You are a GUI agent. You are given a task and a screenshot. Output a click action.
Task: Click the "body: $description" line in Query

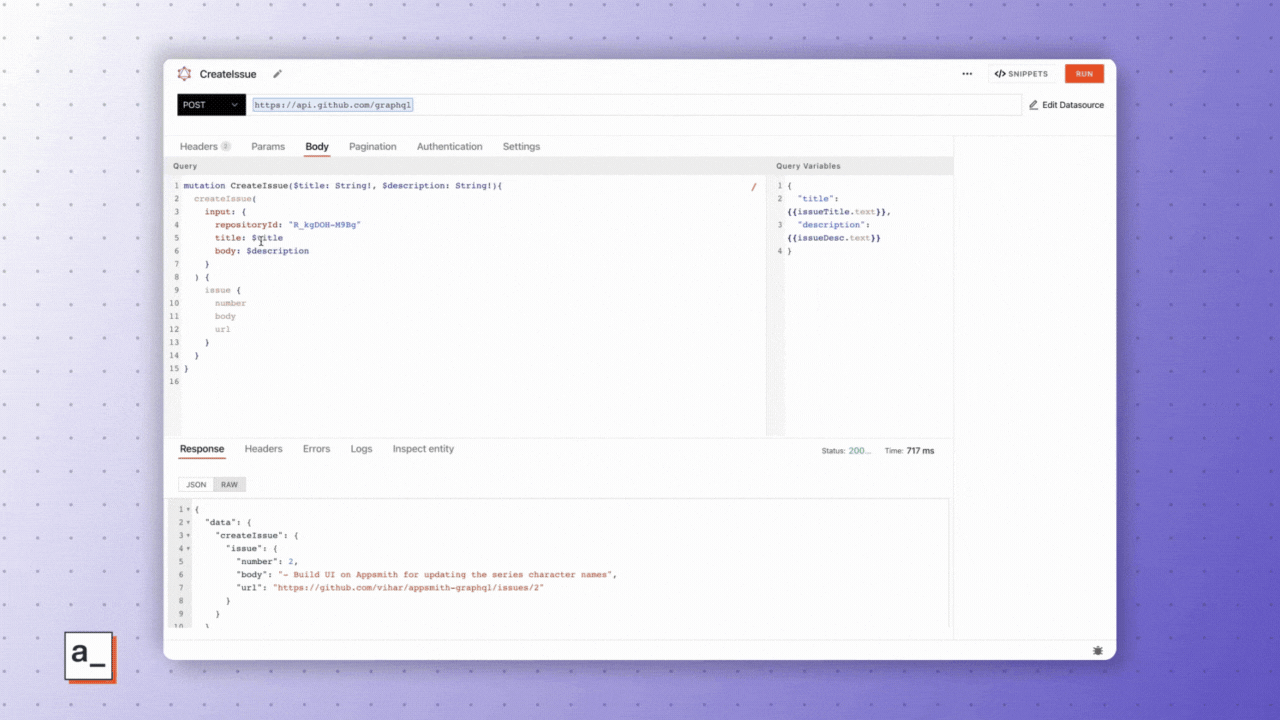pos(262,251)
